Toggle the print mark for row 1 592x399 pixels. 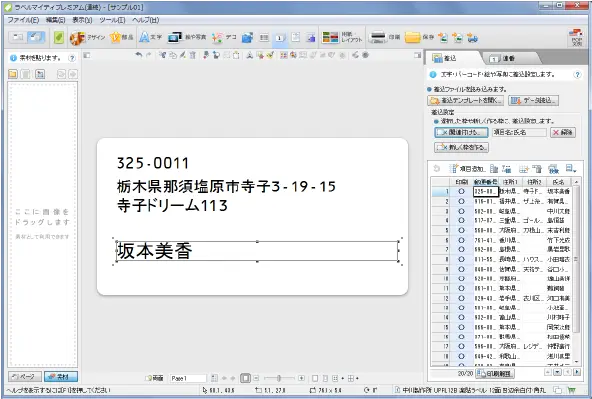[461, 191]
